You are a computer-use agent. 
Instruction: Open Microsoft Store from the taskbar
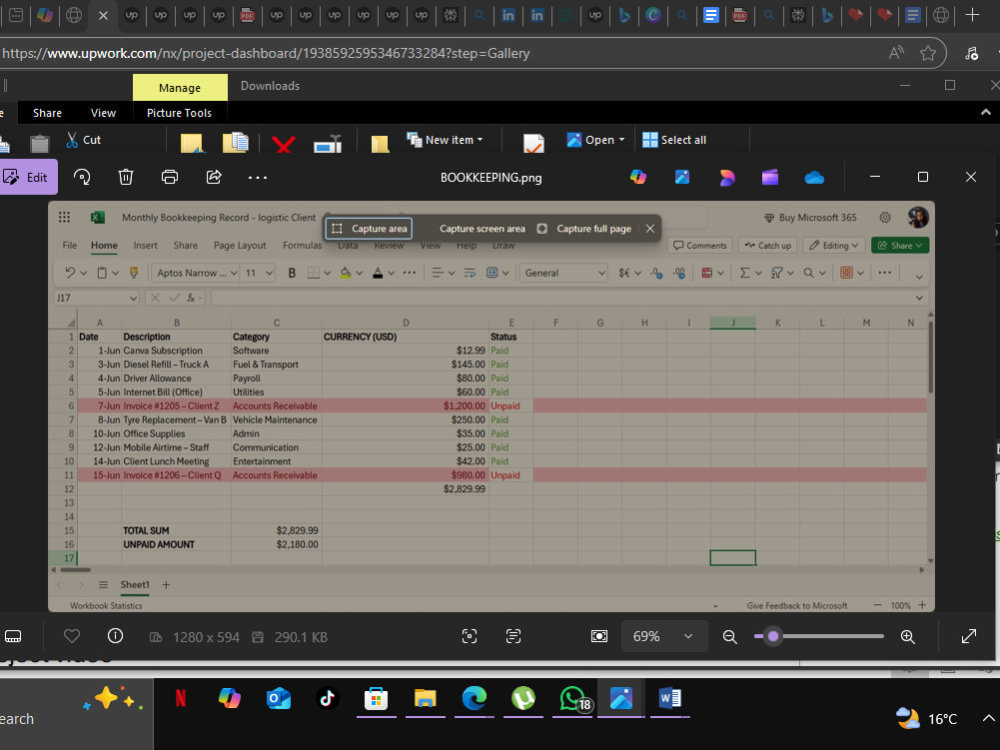click(x=376, y=698)
